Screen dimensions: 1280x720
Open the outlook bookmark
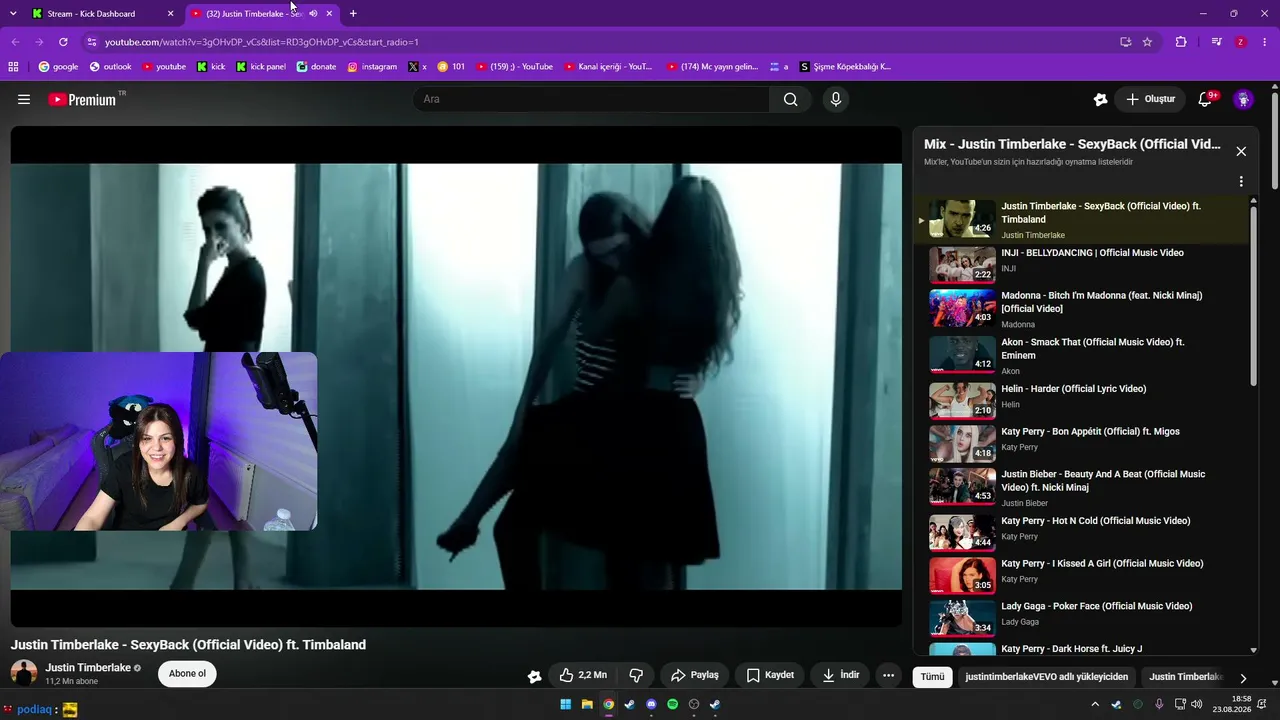[x=111, y=67]
